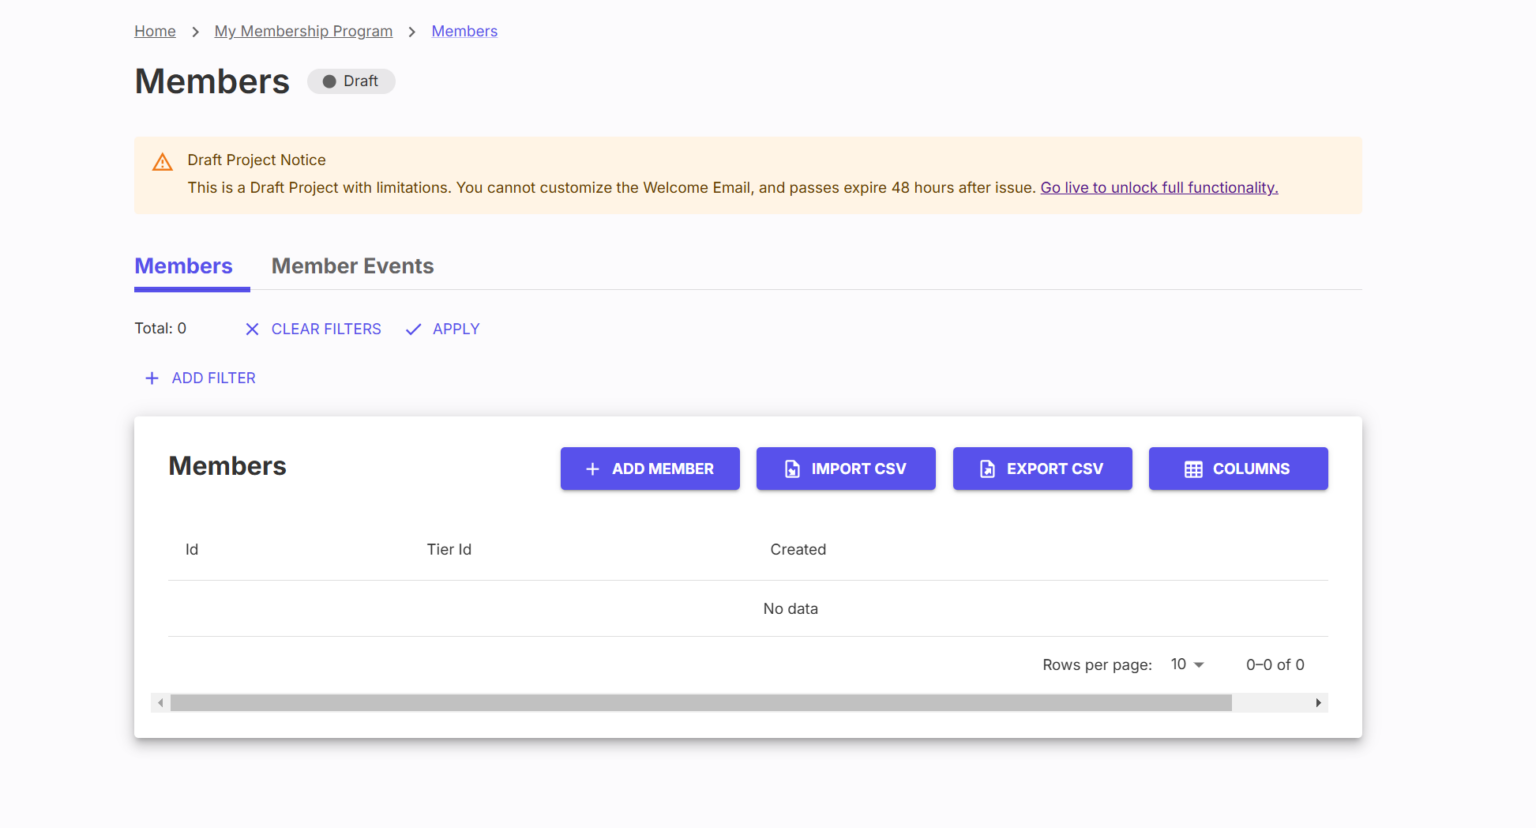The image size is (1536, 828).
Task: Click the X icon beside Clear Filters
Action: coord(252,329)
